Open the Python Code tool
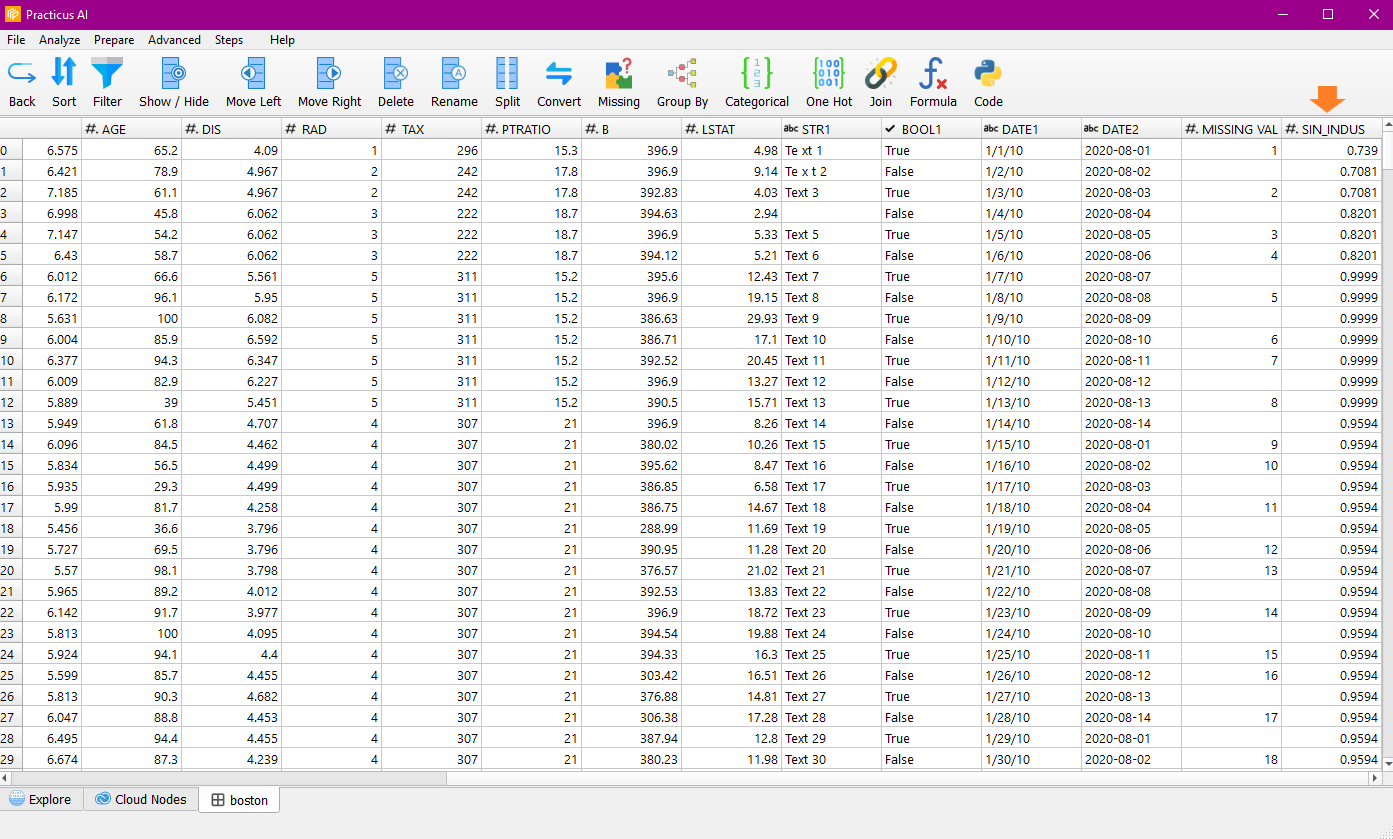 [988, 74]
